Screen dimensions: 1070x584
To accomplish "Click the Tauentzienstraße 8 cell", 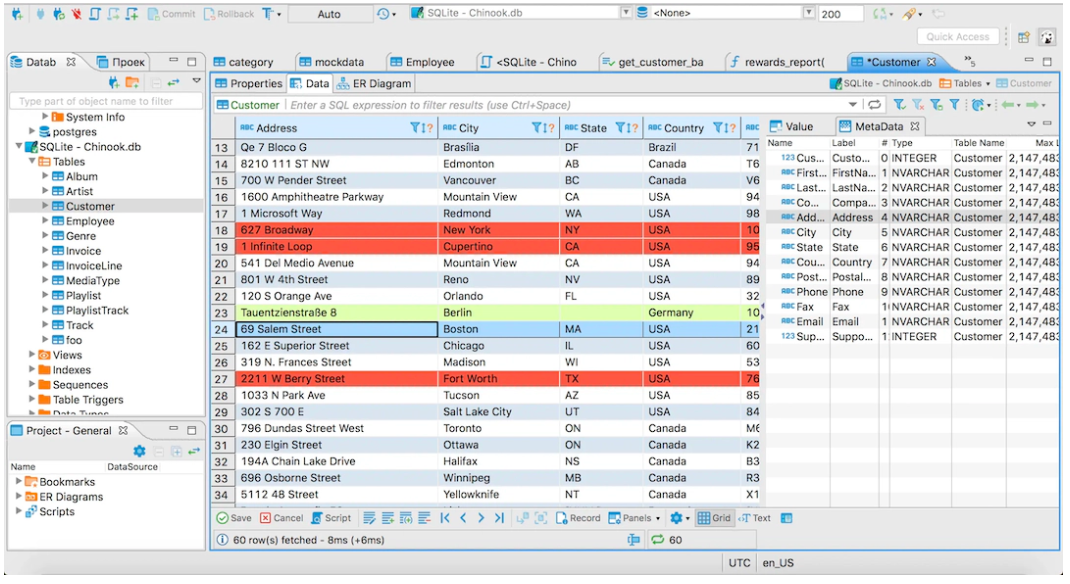I will point(336,312).
